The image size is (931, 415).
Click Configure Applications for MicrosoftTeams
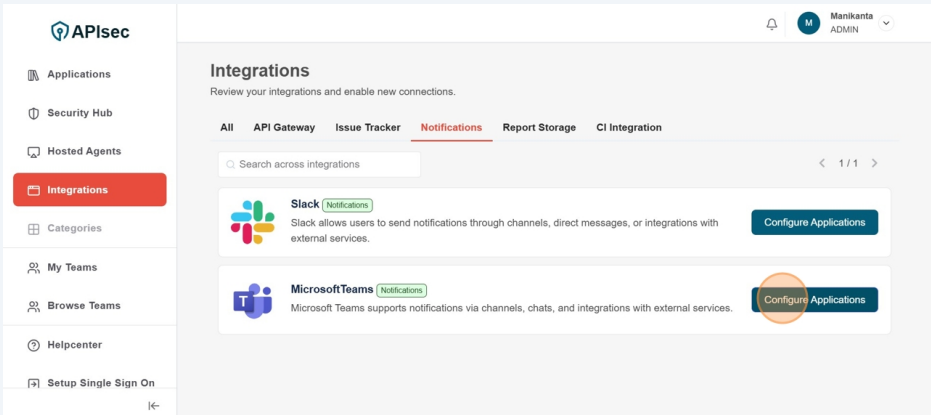point(814,300)
